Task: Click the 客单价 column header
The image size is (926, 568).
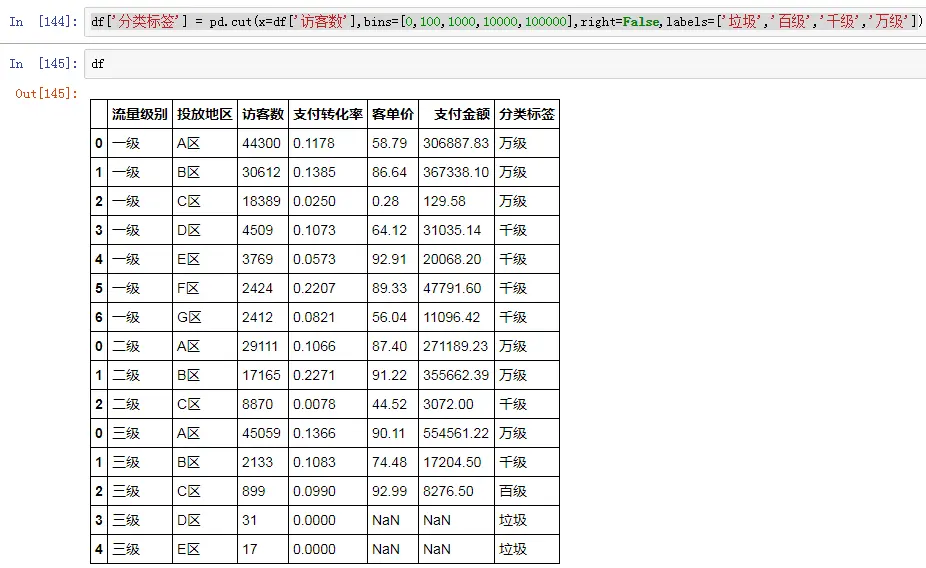Action: (x=393, y=114)
